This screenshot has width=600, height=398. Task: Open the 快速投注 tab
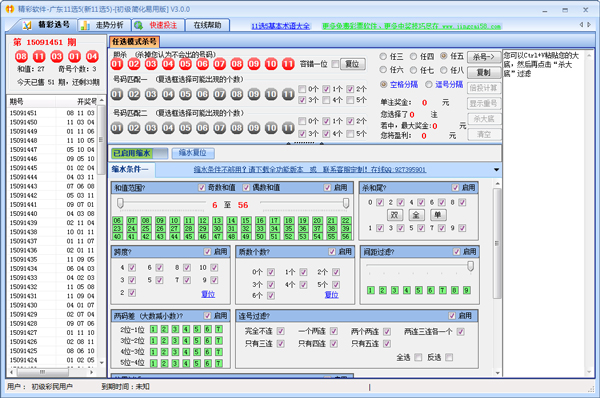point(157,25)
